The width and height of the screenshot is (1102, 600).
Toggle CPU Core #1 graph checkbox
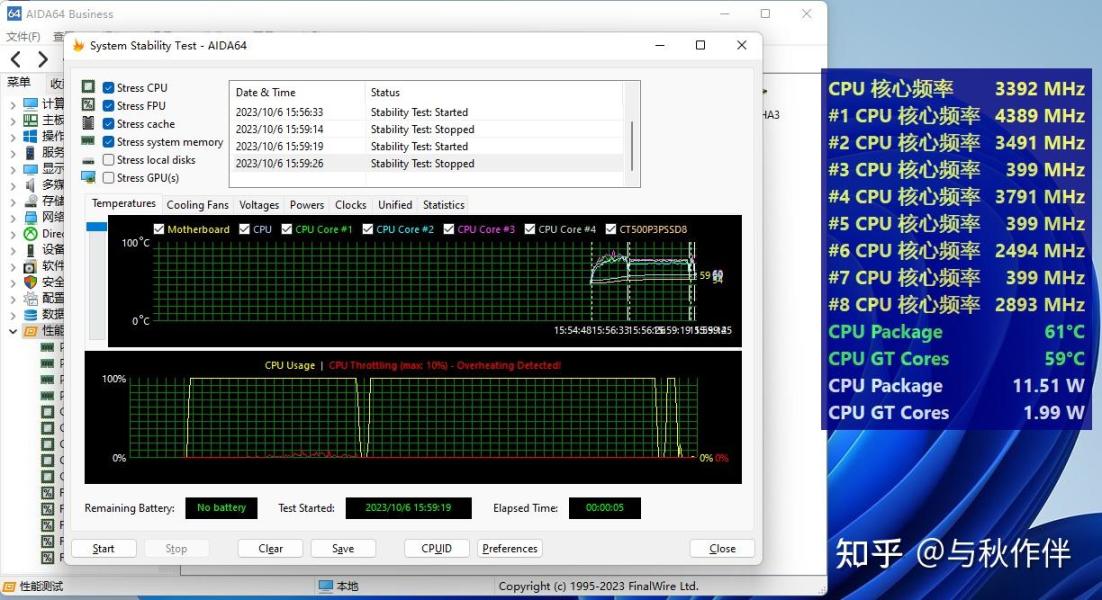(287, 229)
